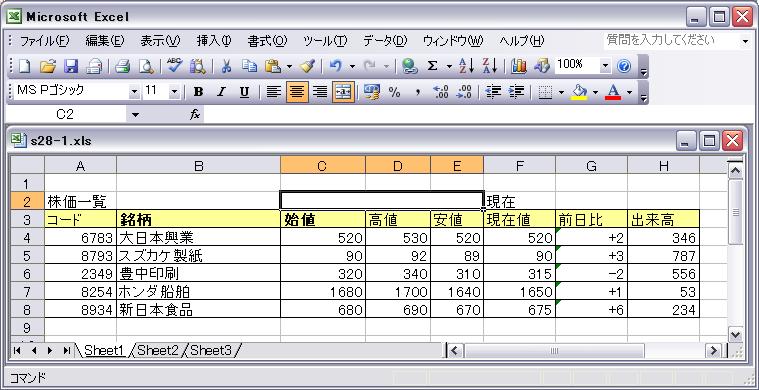The width and height of the screenshot is (759, 390).
Task: Open the 表示(V) menu
Action: [160, 41]
